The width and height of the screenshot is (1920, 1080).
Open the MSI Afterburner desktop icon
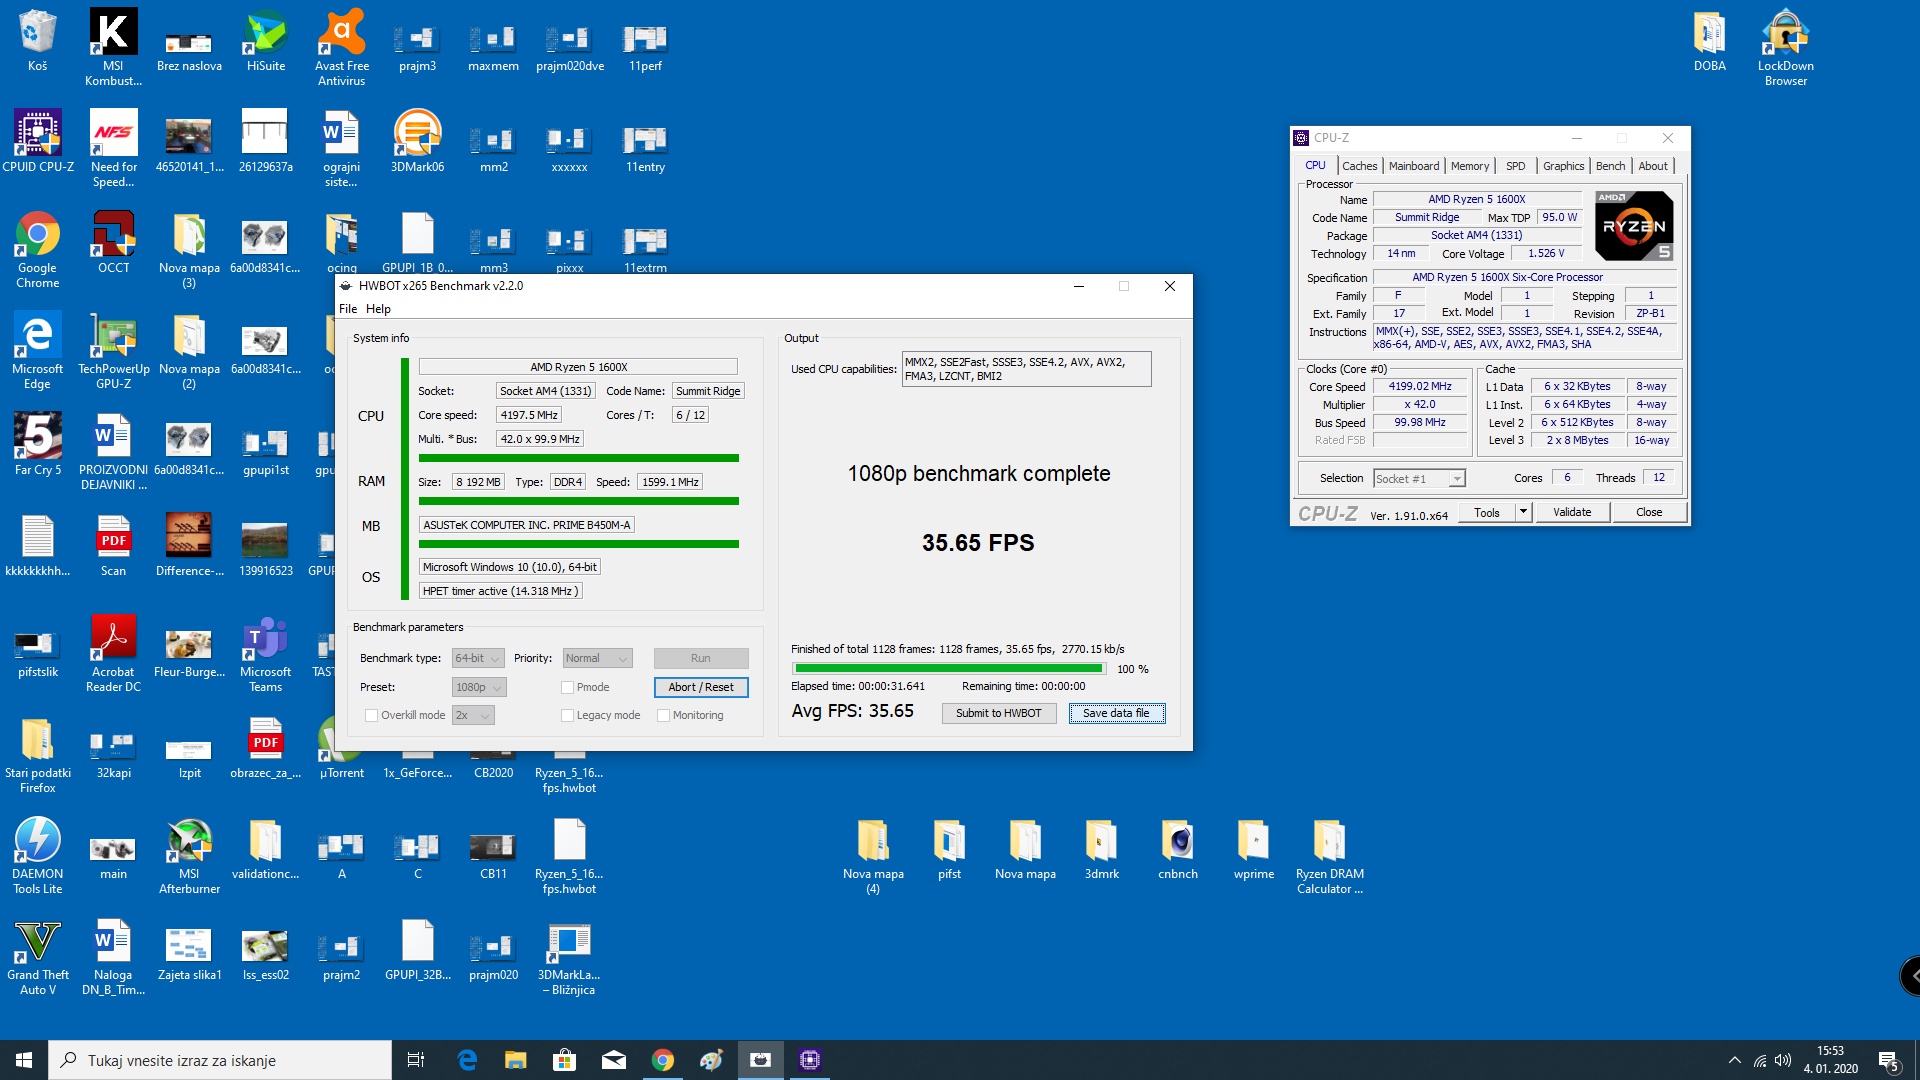[189, 856]
